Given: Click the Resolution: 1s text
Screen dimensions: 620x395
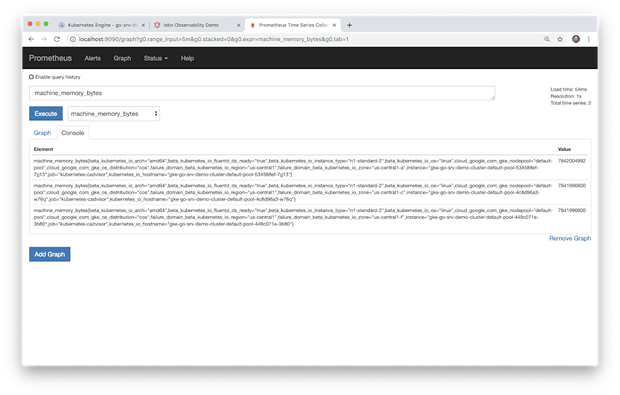Looking at the screenshot, I should (x=566, y=96).
